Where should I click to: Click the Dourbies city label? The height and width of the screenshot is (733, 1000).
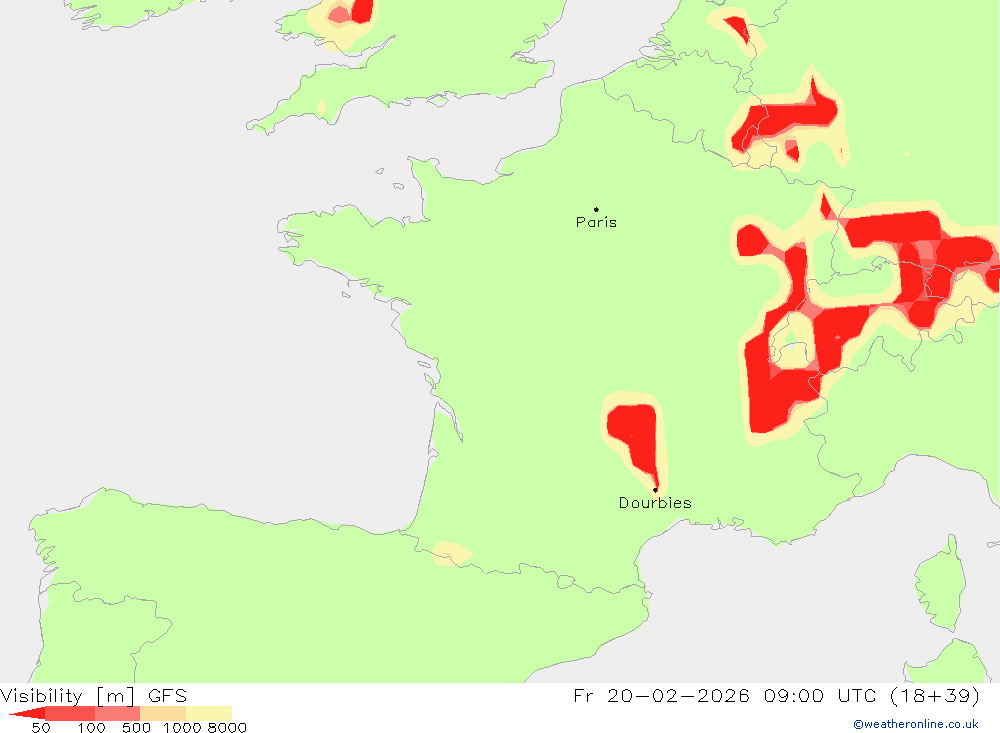[x=655, y=503]
